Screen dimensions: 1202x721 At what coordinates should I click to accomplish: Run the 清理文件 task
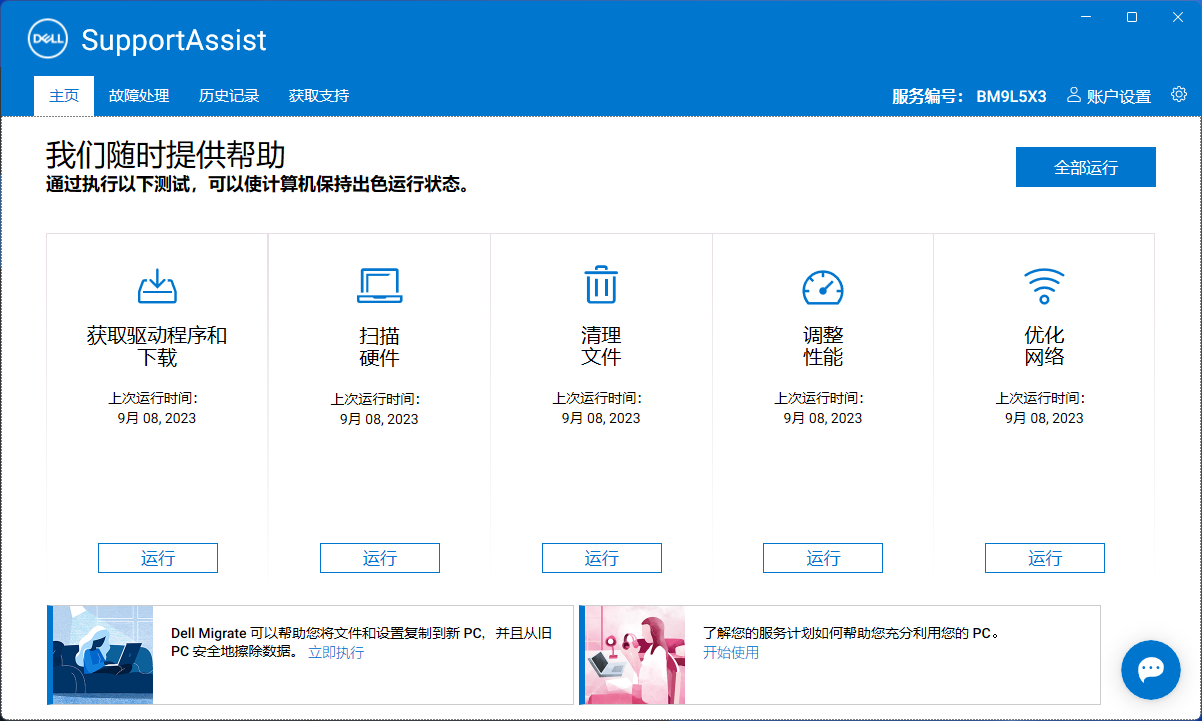tap(602, 558)
